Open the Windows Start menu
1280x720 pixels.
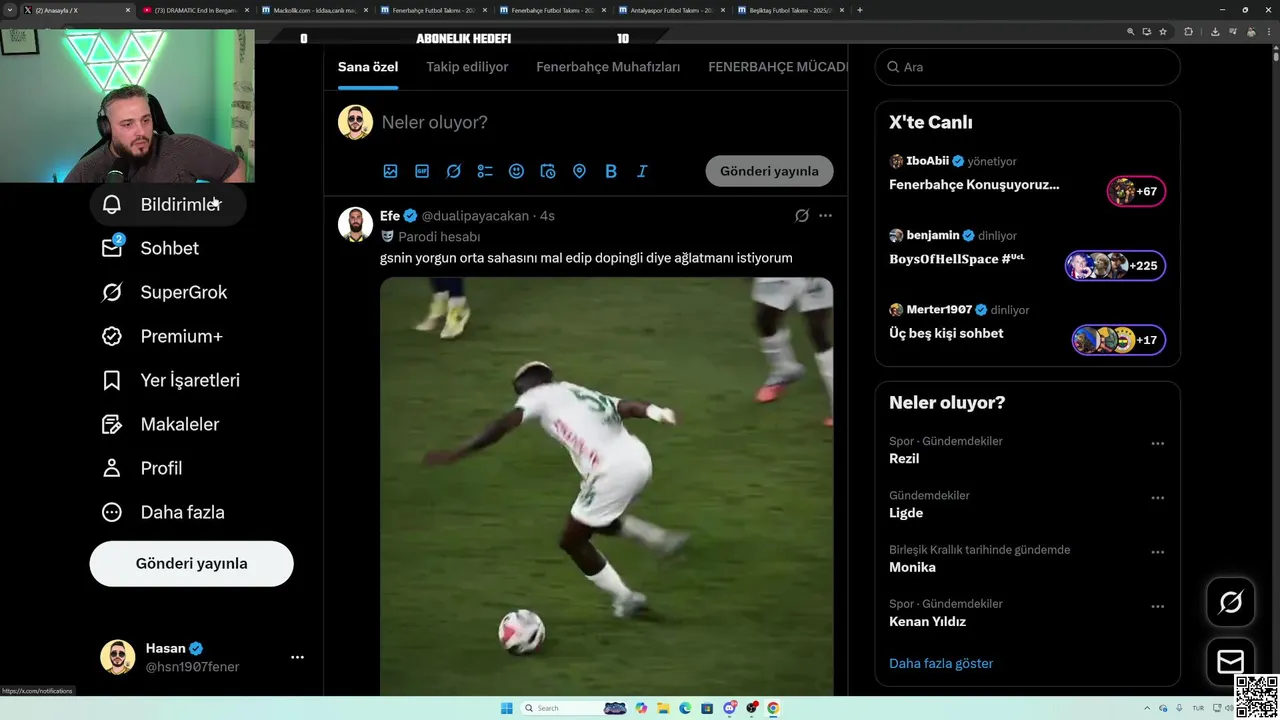click(507, 708)
